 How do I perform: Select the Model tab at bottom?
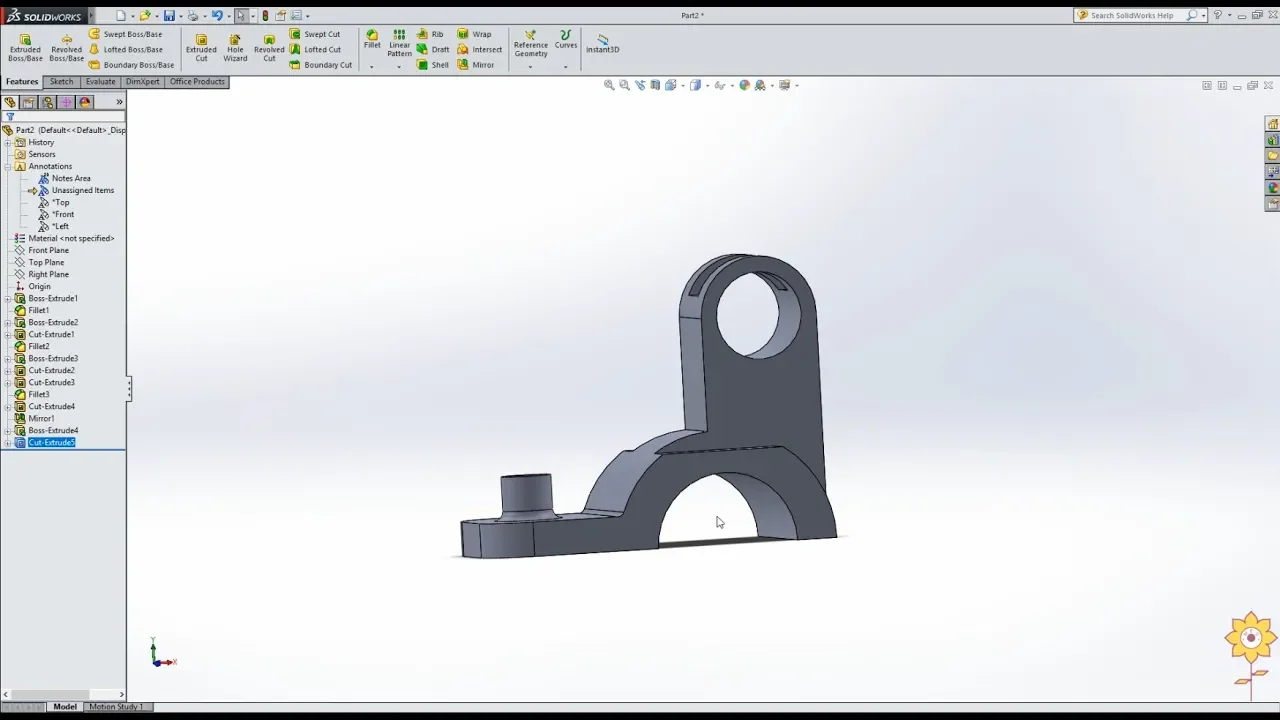pos(65,707)
